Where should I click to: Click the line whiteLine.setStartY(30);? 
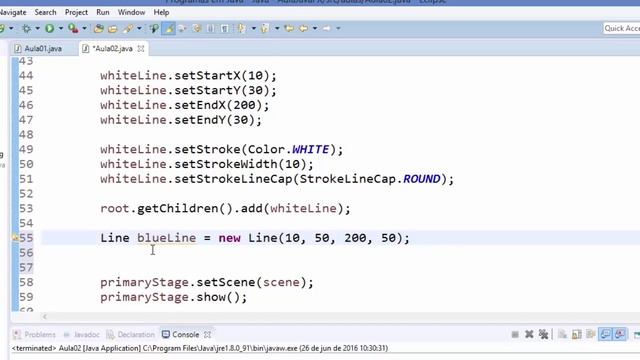coord(189,90)
